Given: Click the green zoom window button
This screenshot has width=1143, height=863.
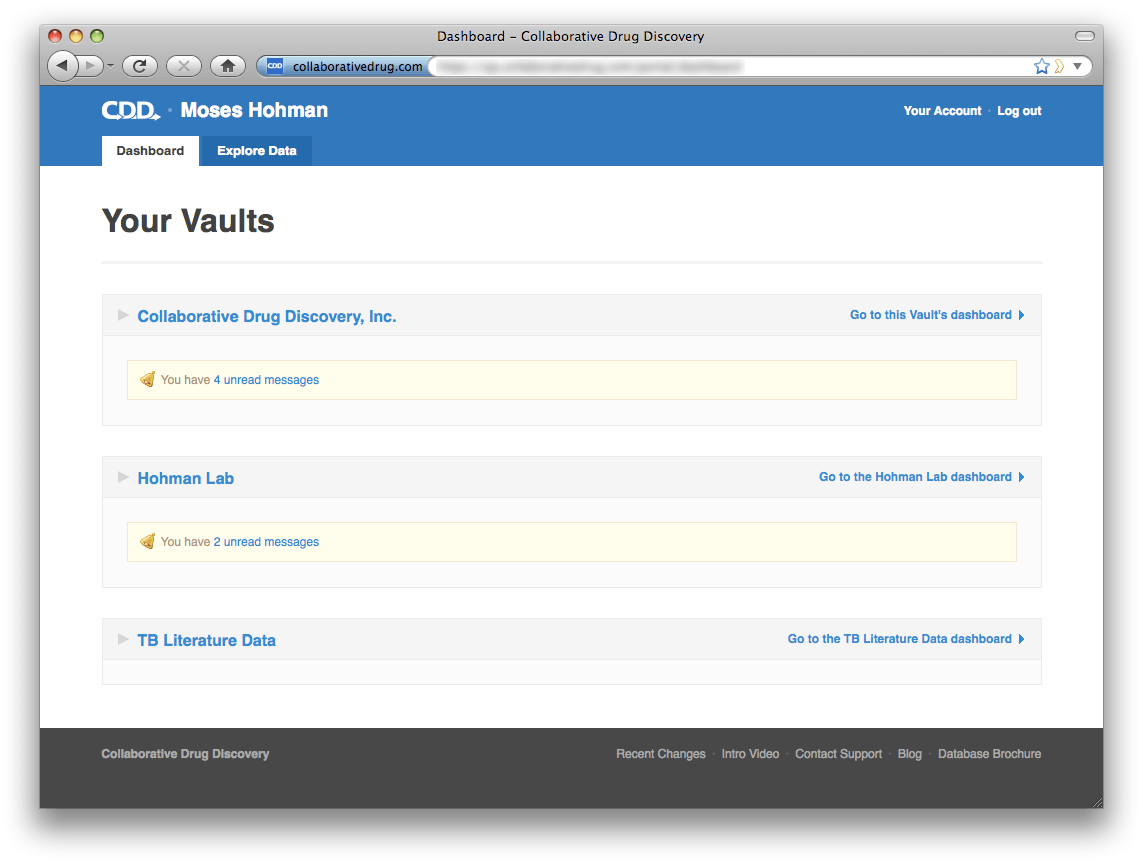Looking at the screenshot, I should pyautogui.click(x=97, y=36).
